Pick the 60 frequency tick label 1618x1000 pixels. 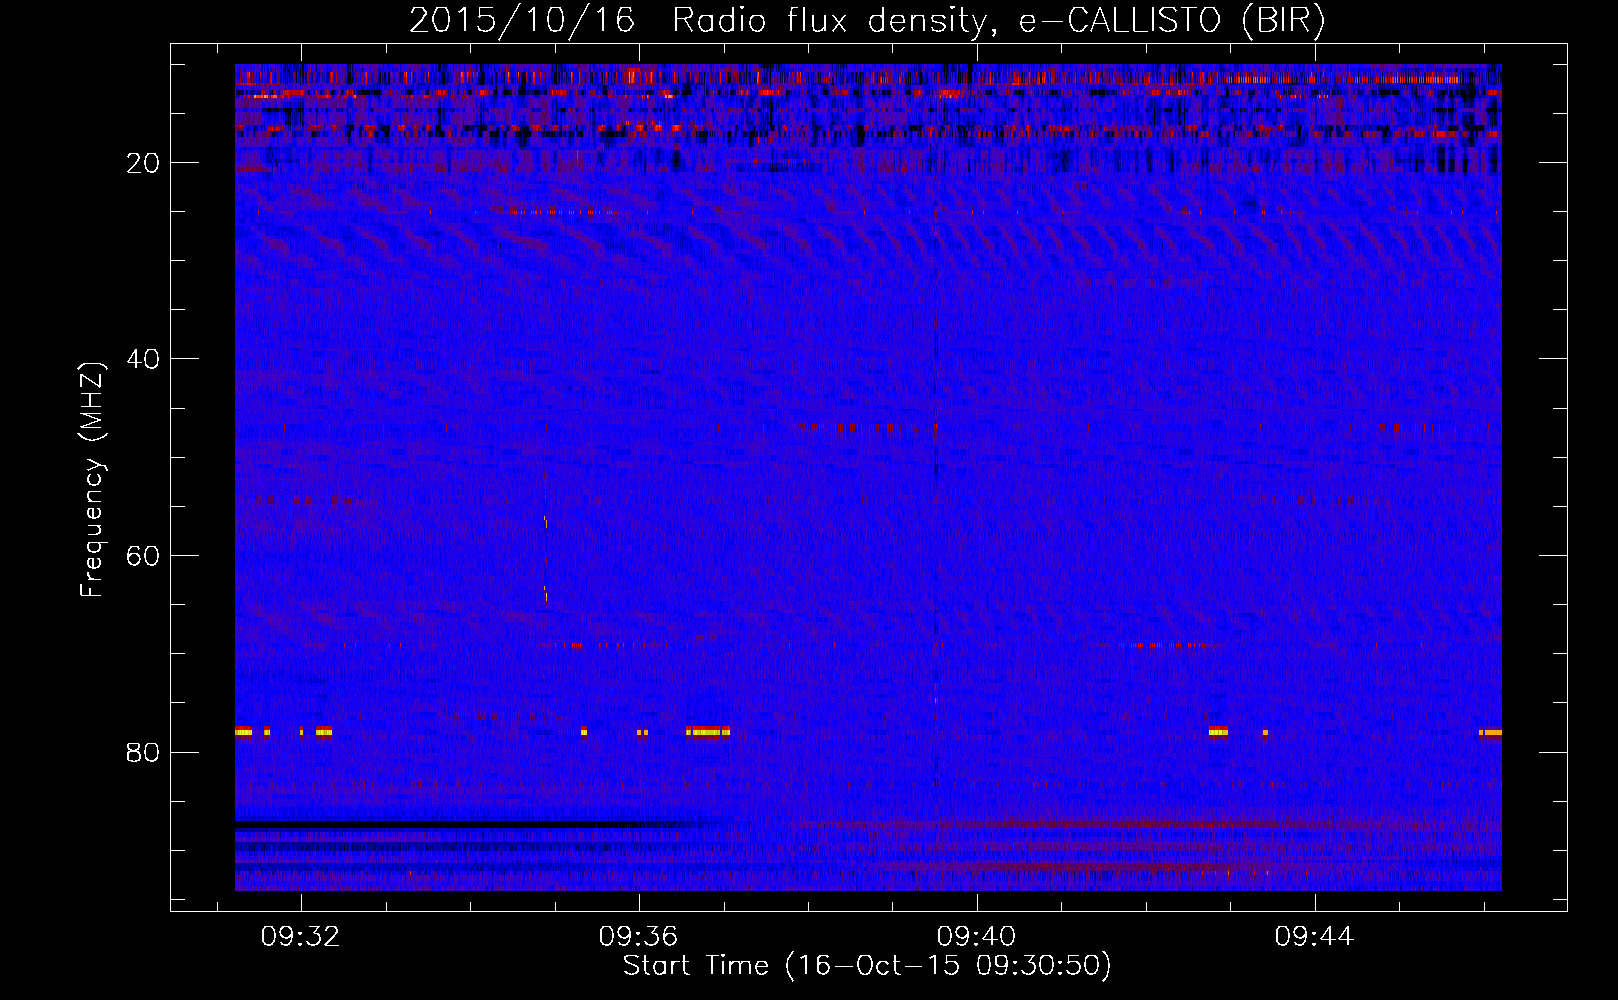pos(143,556)
